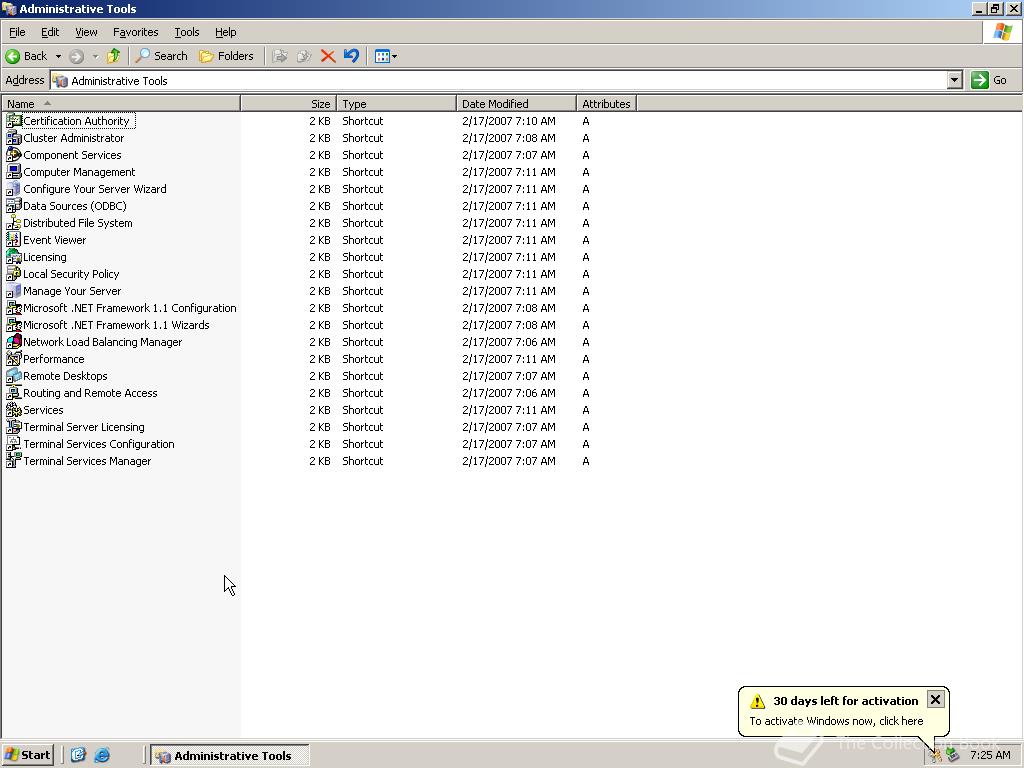The width and height of the screenshot is (1024, 768).
Task: Select Terminal Services Configuration icon
Action: [13, 443]
